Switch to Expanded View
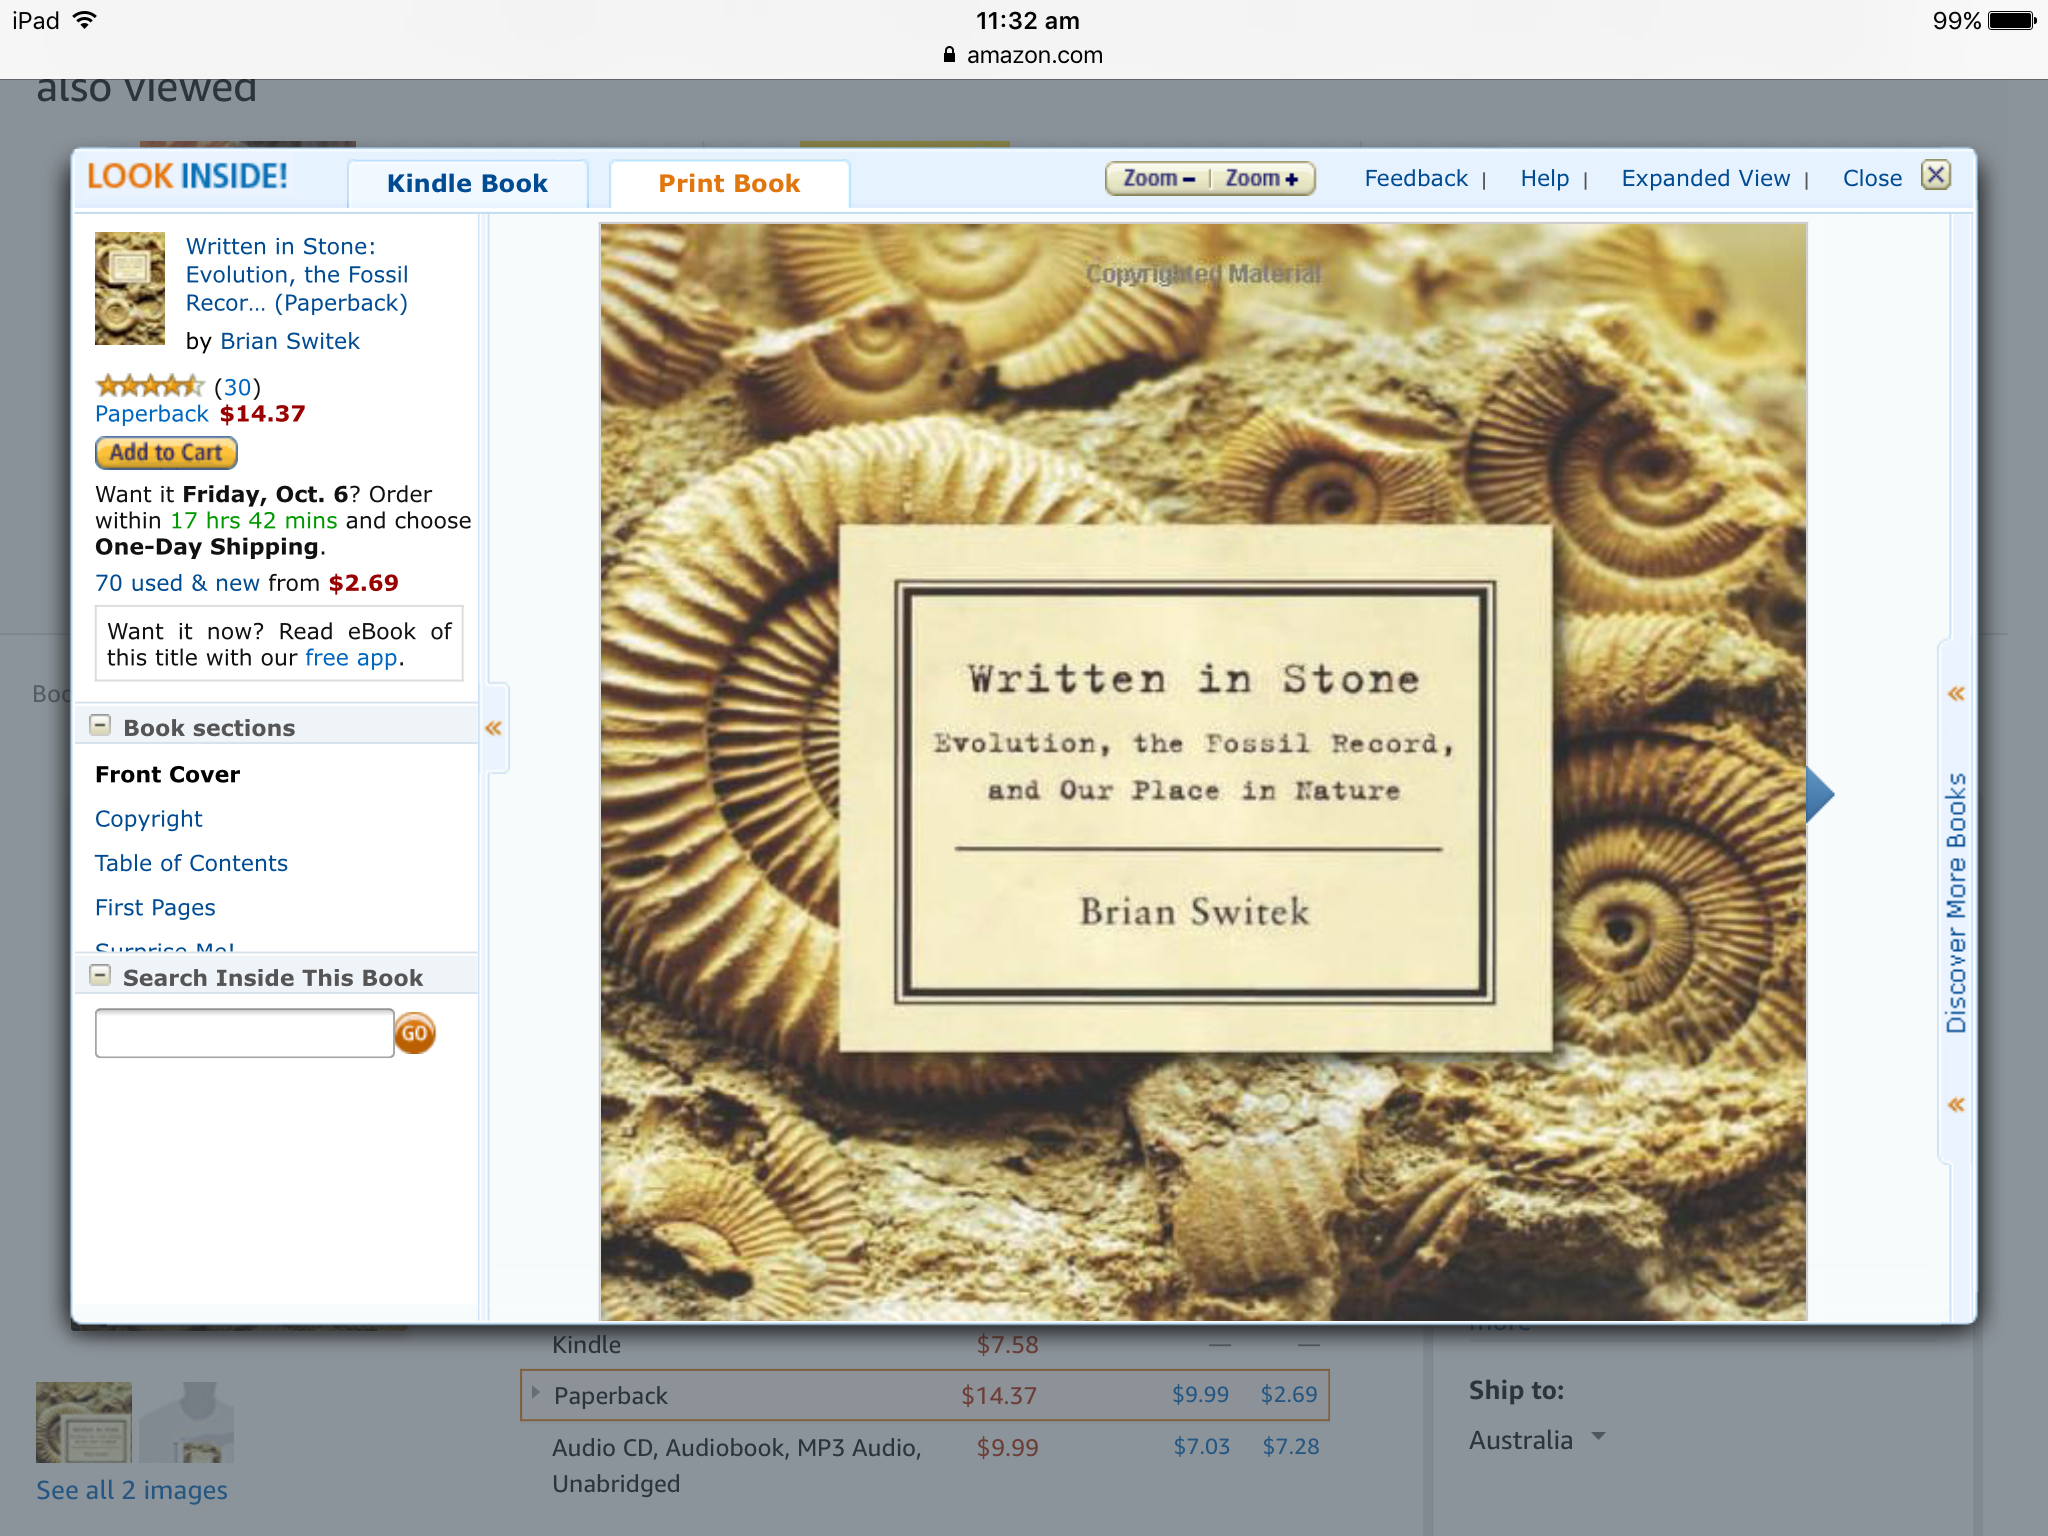Viewport: 2048px width, 1536px height. tap(1706, 178)
